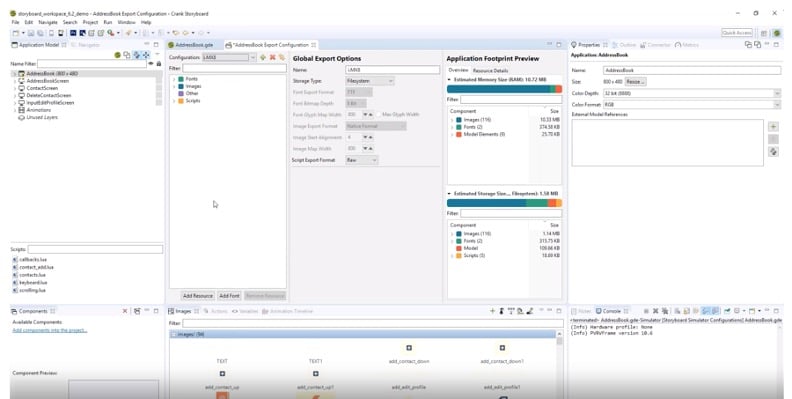Collapse the Estimated Storage Size section
792x399 pixels.
pyautogui.click(x=450, y=194)
